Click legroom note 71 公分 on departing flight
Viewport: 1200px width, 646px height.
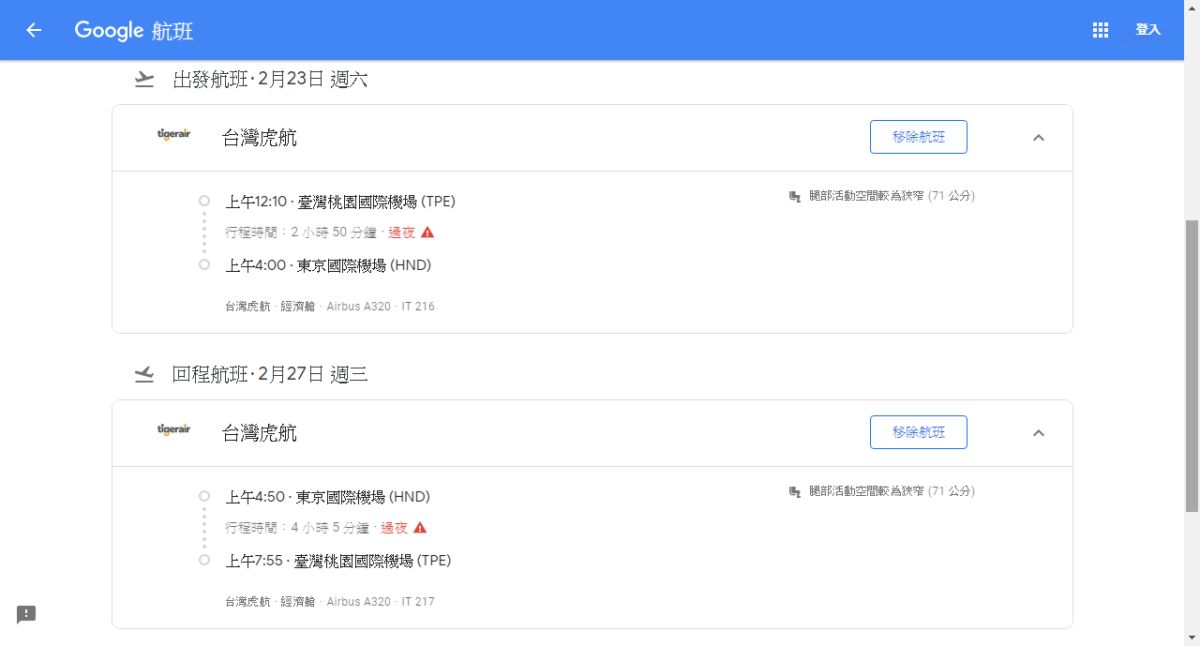click(891, 196)
